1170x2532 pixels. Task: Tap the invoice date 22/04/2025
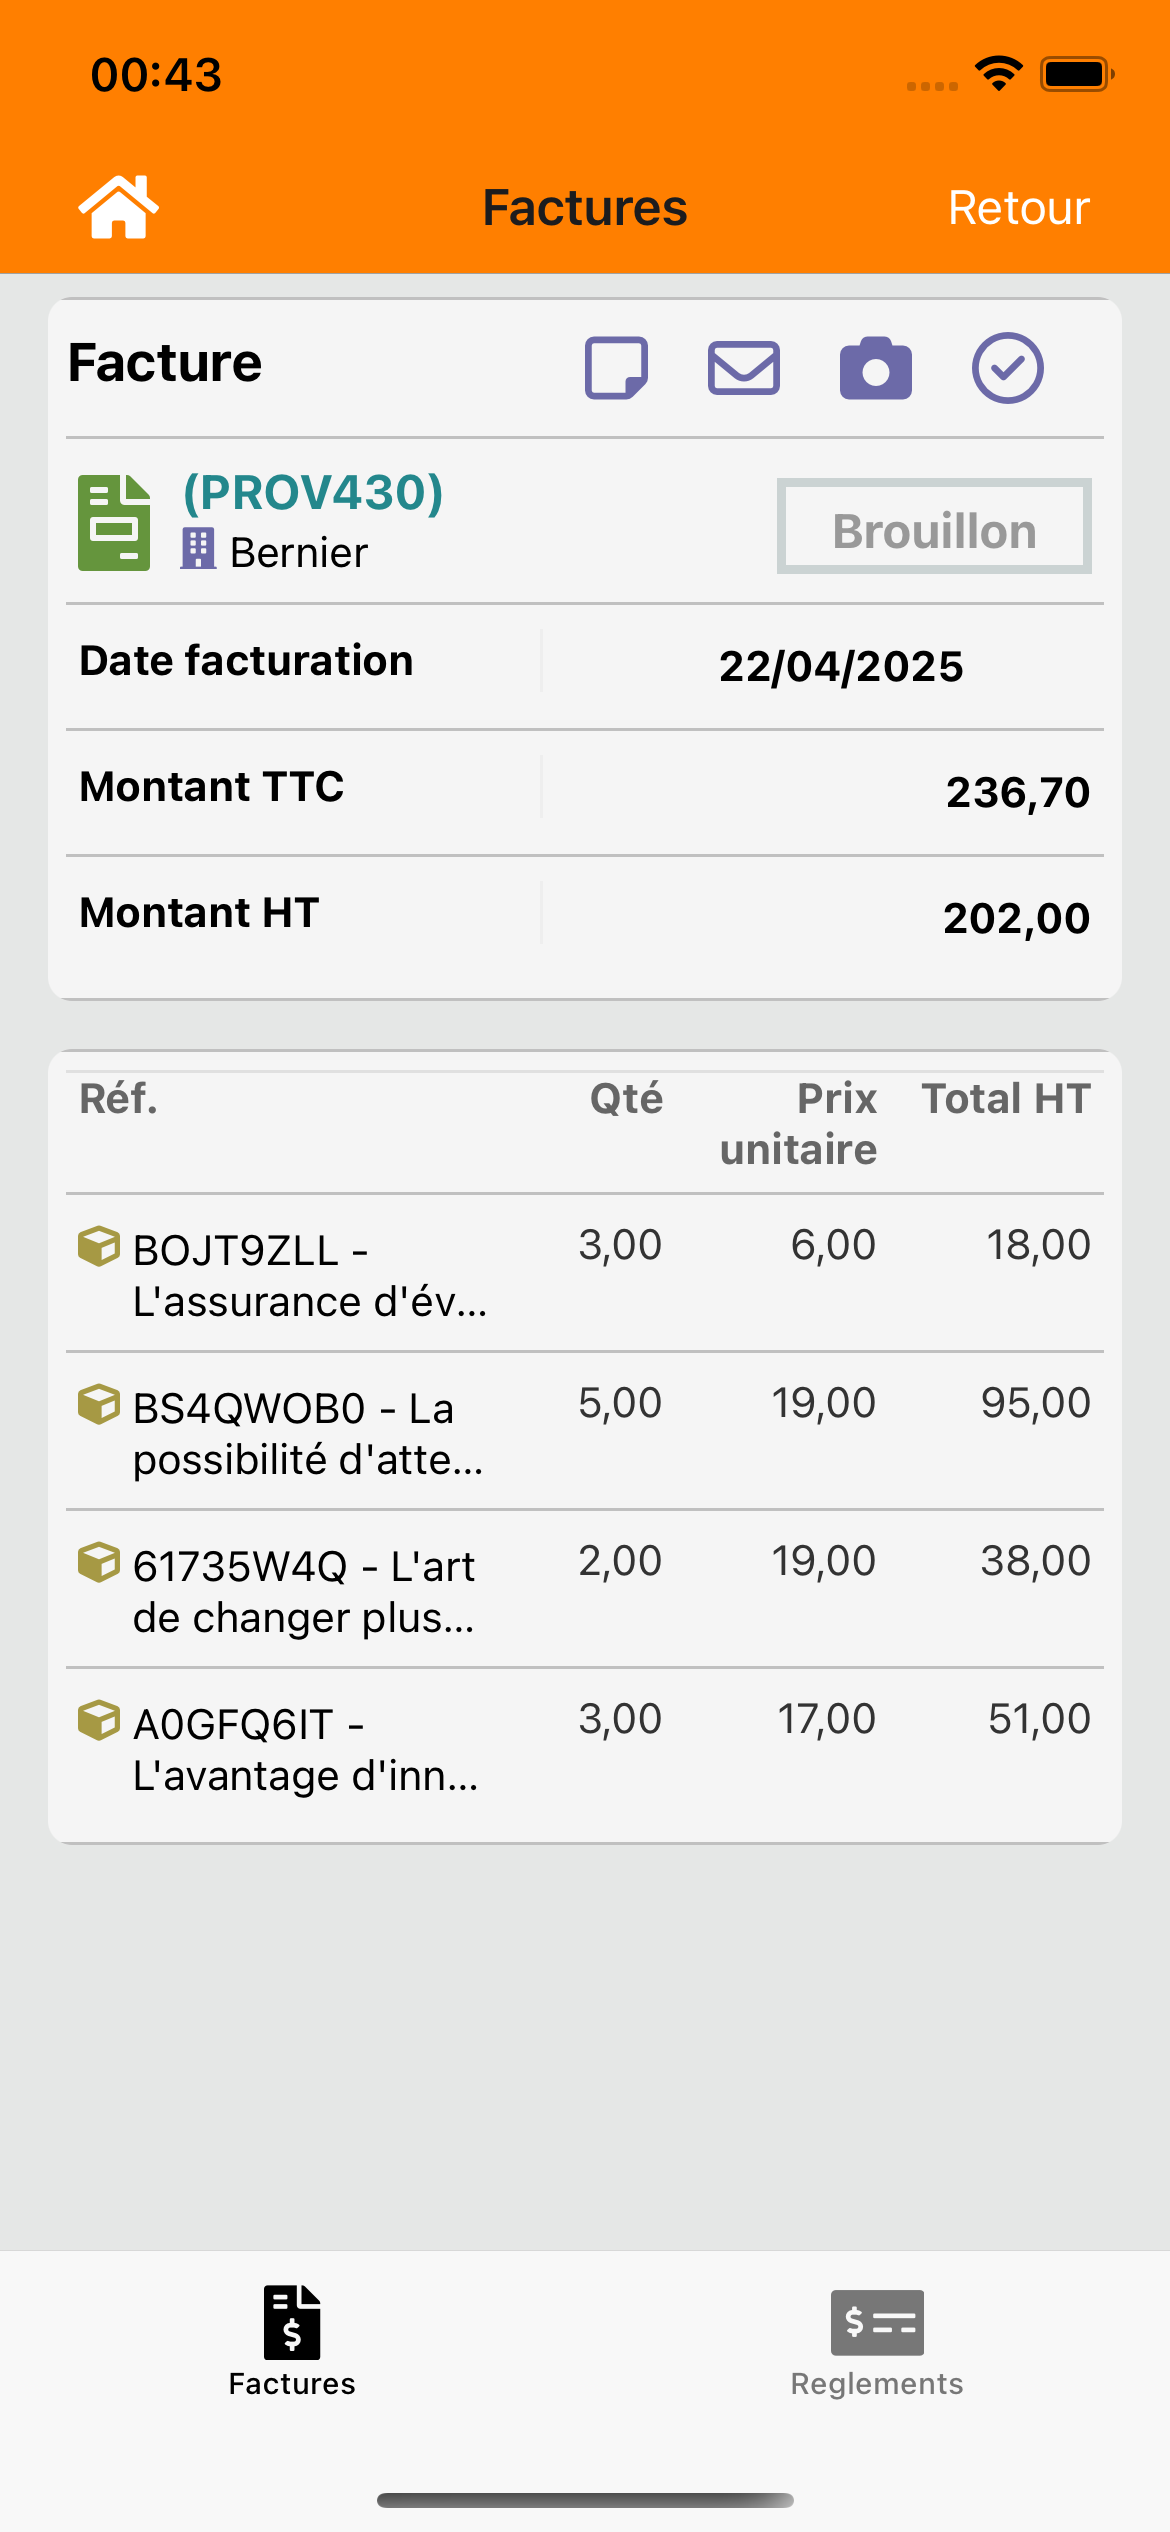(x=841, y=666)
